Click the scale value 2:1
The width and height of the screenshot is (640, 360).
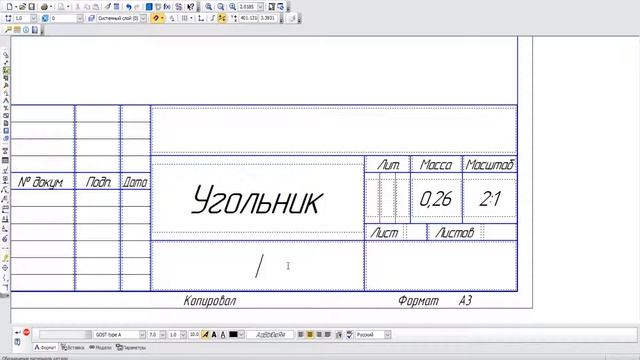pos(489,199)
